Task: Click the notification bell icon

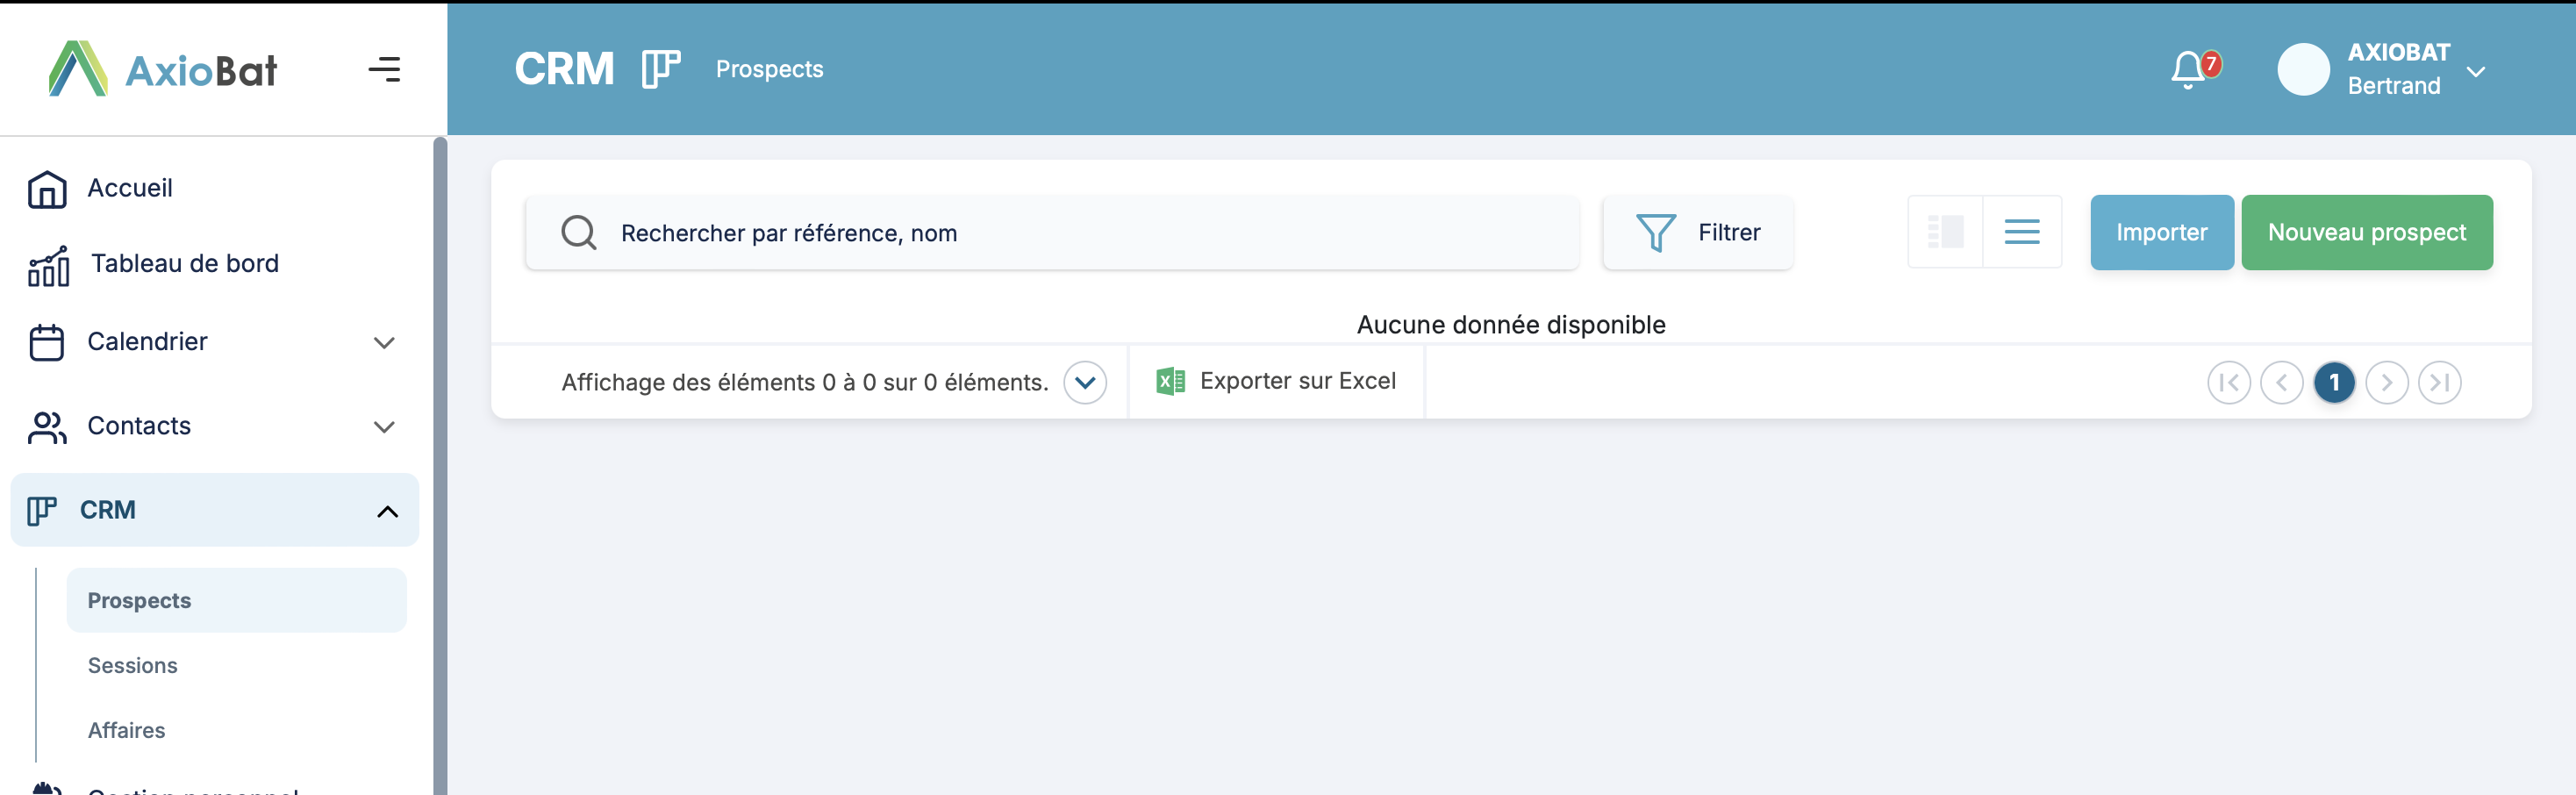Action: pos(2188,70)
